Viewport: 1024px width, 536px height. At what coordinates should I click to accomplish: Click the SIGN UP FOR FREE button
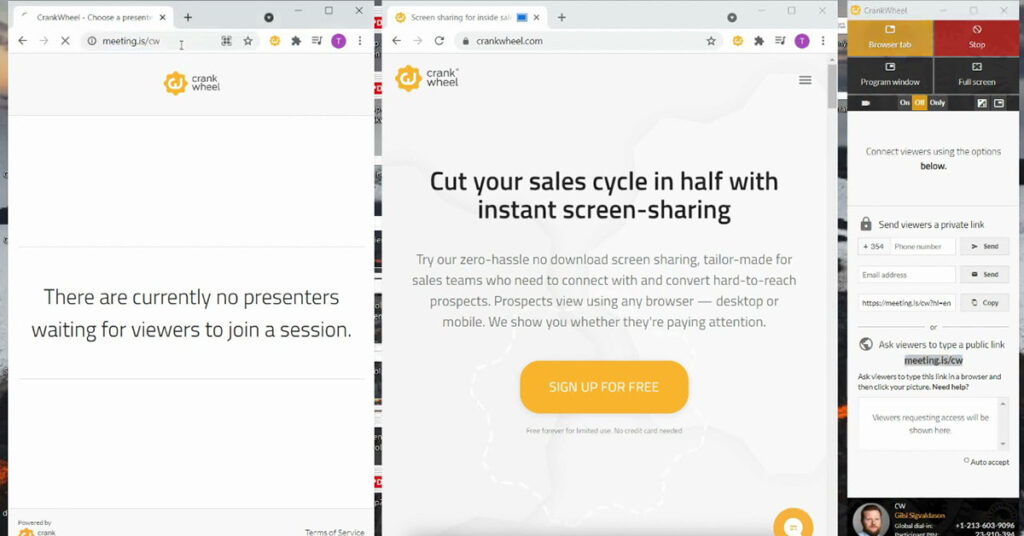(x=603, y=387)
